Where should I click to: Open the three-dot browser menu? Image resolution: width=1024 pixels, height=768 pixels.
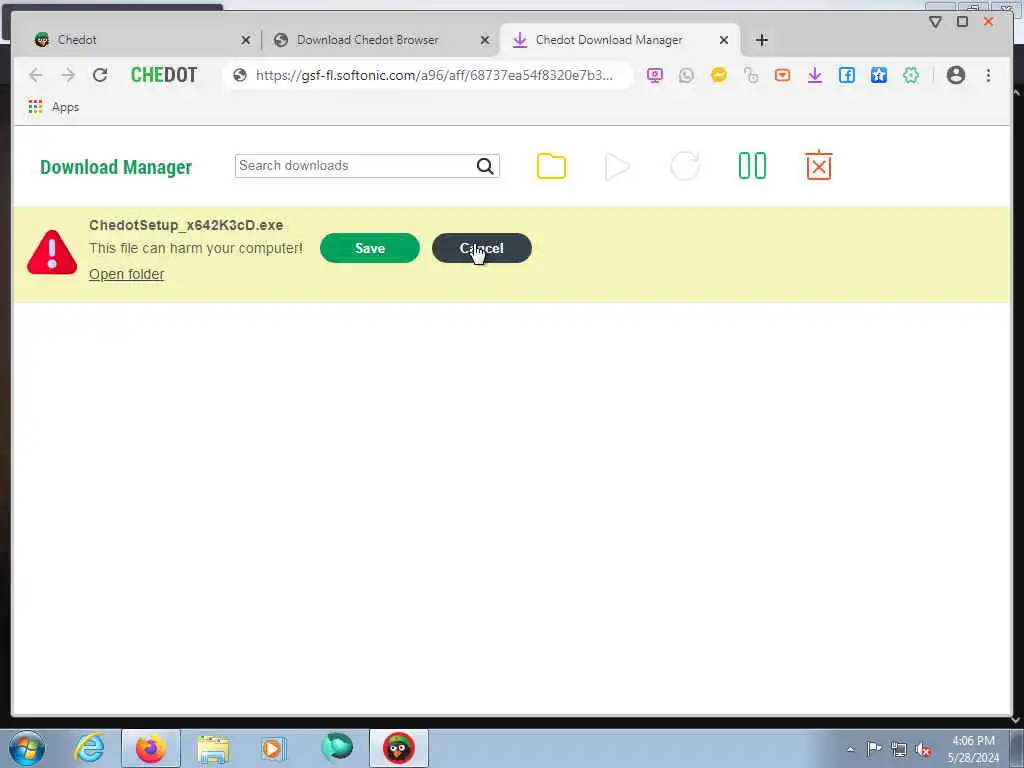(x=988, y=75)
